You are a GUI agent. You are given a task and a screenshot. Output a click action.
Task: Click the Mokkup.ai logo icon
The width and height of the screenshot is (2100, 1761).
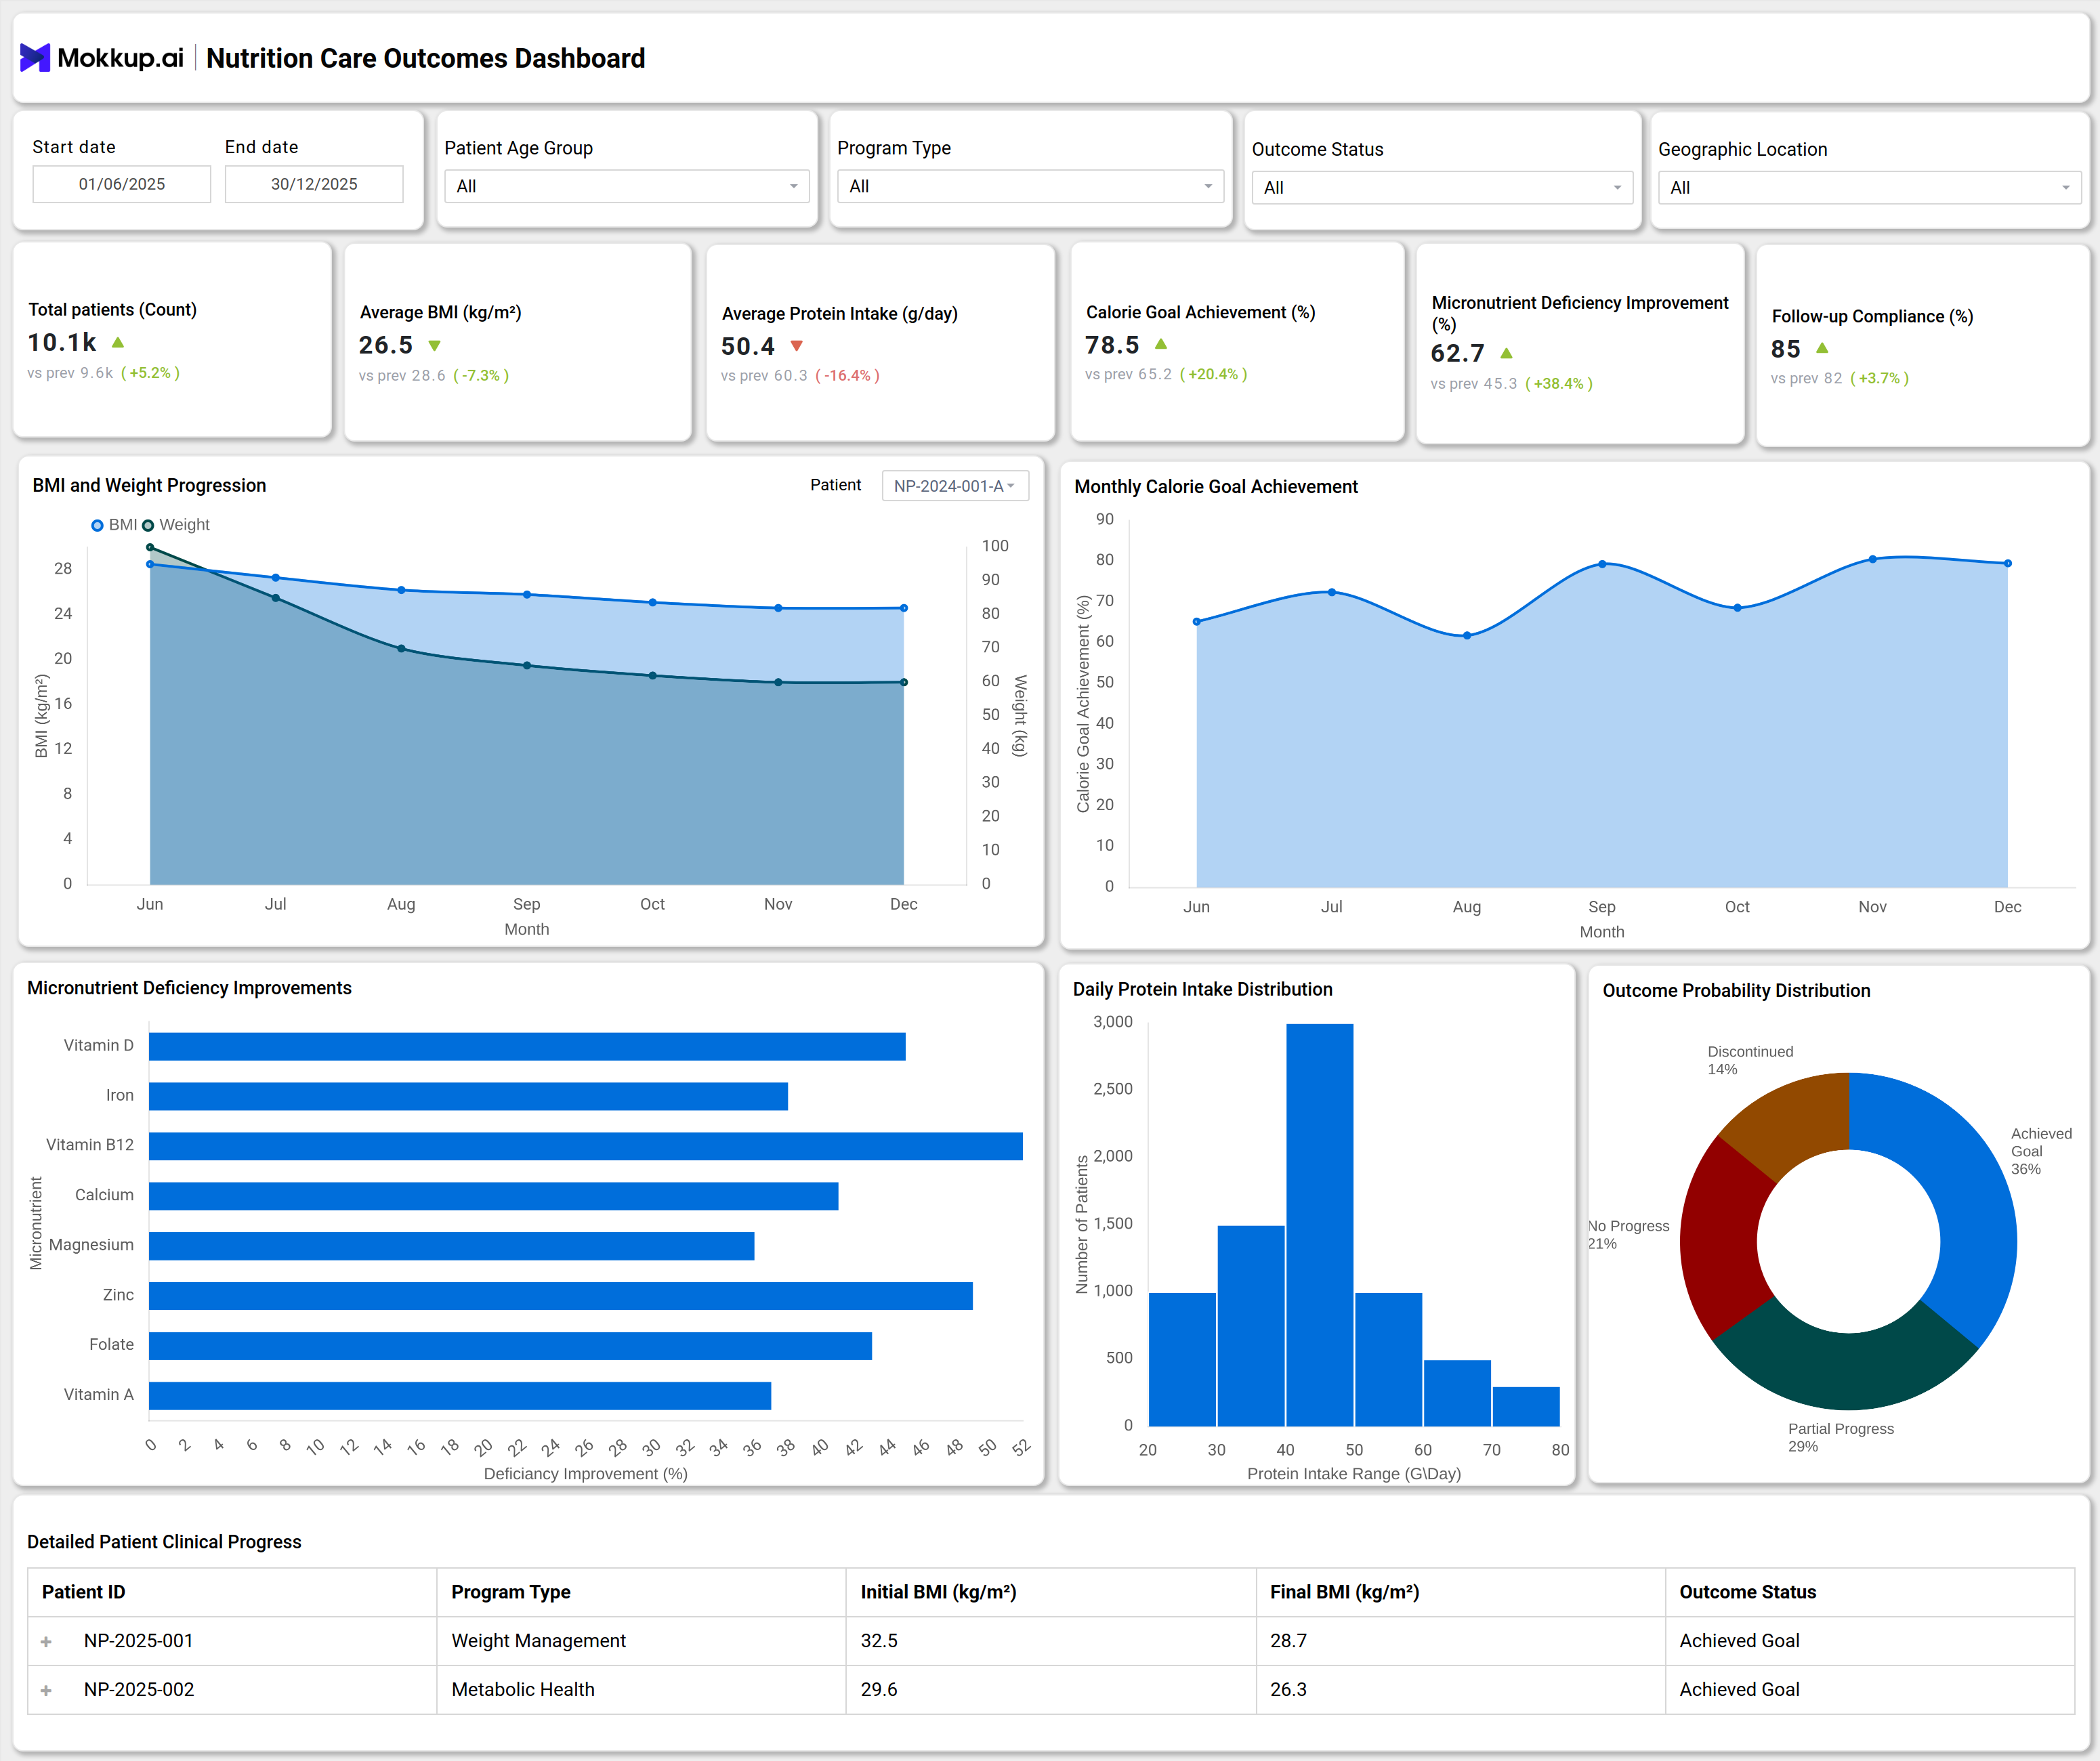click(35, 58)
